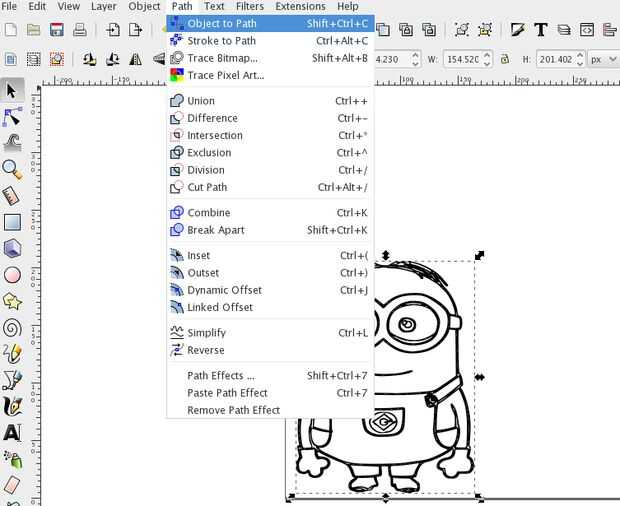Choose Stroke to Path menu entry
Screen dimensions: 620x506
click(x=270, y=41)
